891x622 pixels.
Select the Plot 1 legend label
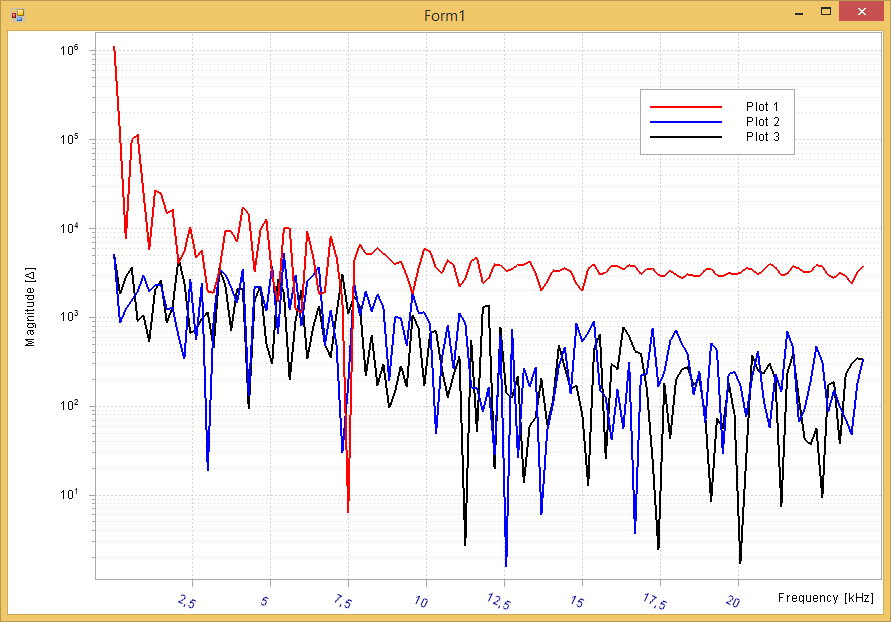click(762, 106)
